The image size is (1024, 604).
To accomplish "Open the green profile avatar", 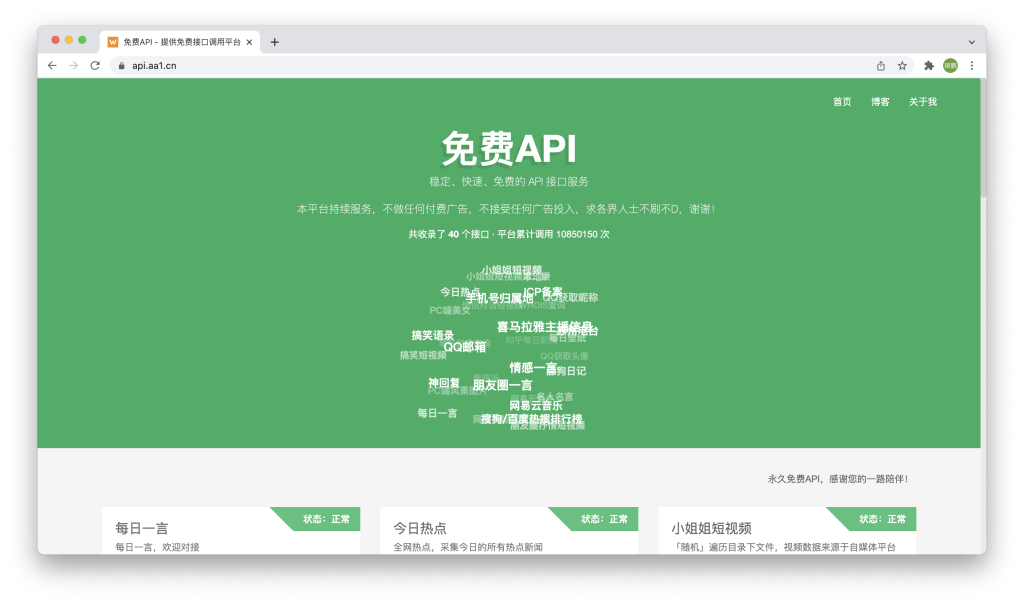I will coord(950,65).
